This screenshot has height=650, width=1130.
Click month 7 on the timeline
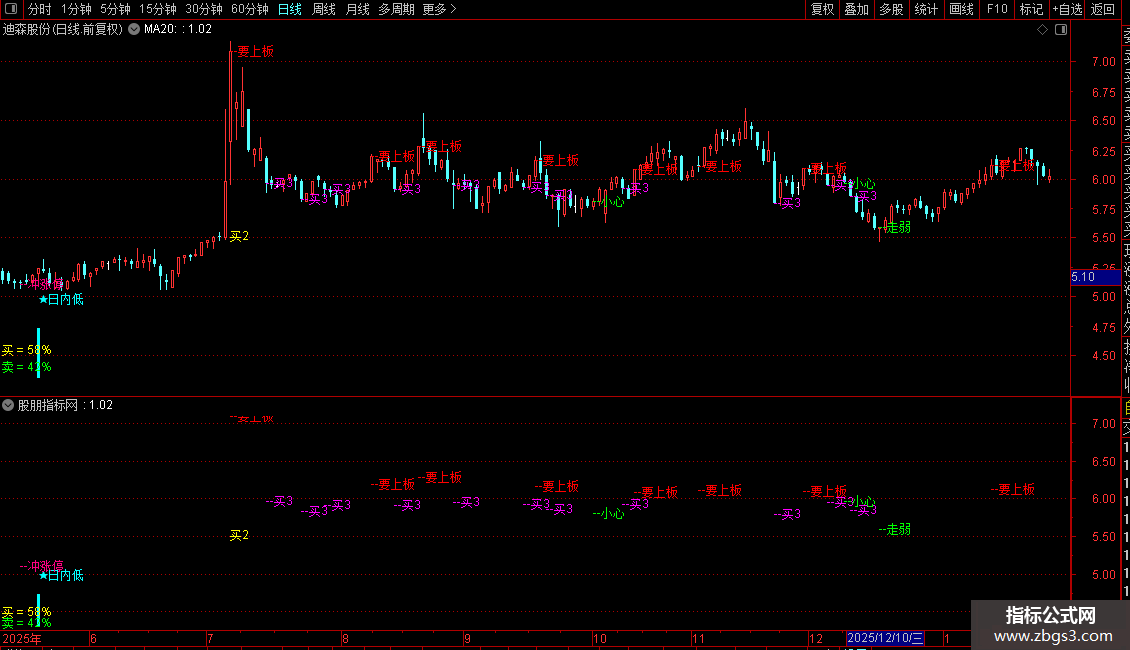210,638
